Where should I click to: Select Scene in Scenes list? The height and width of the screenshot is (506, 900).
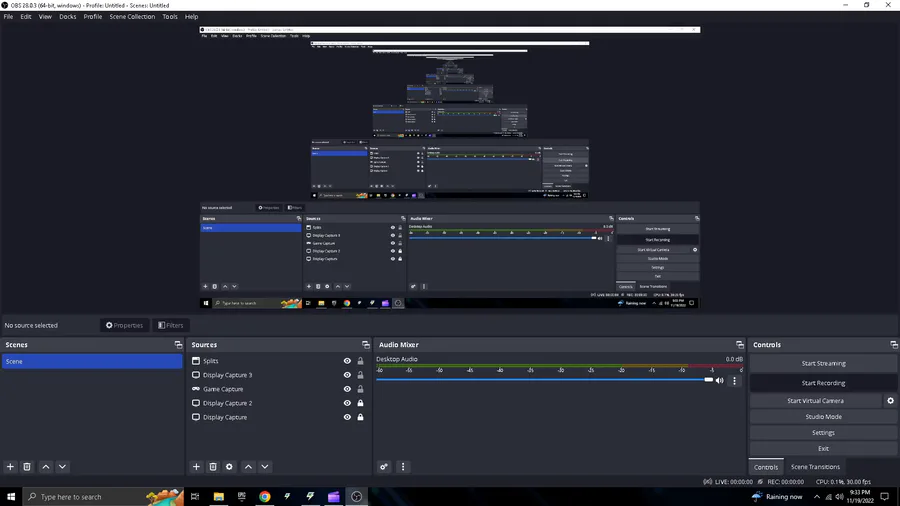tap(92, 361)
